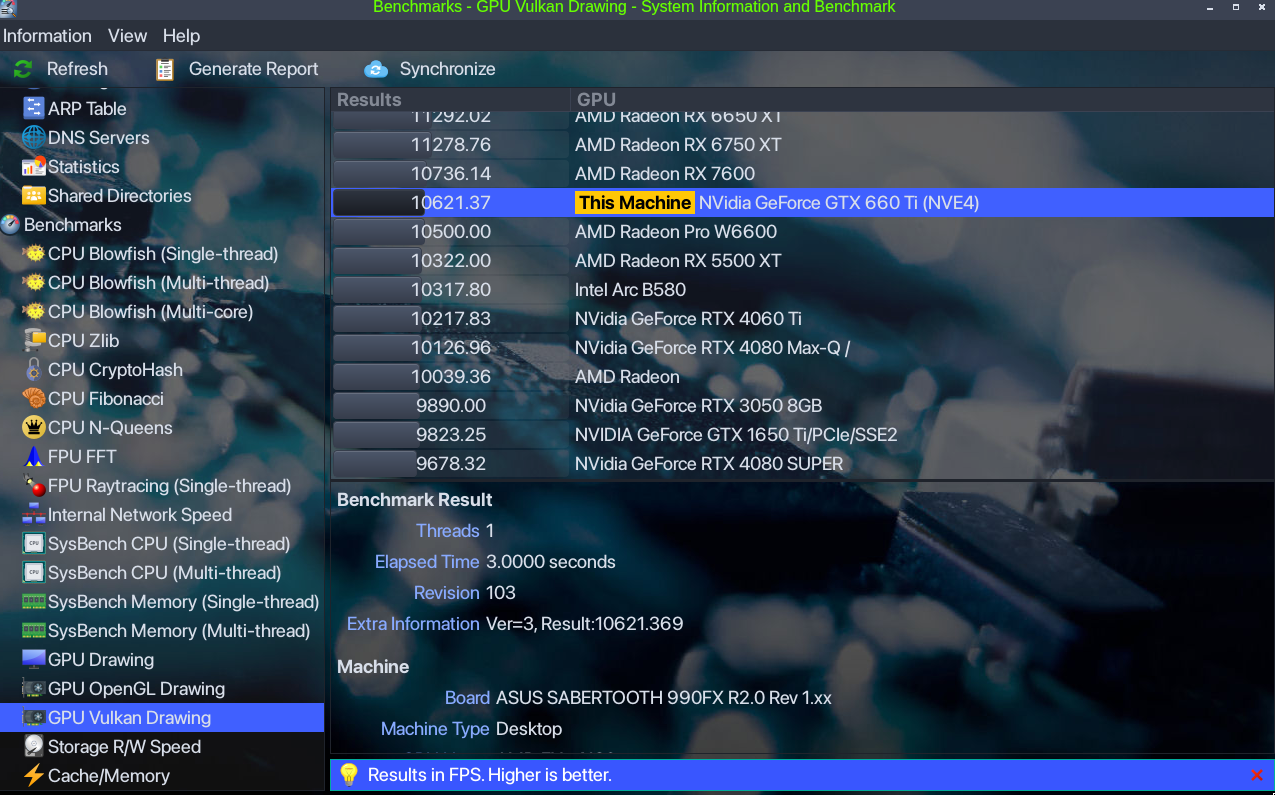Click the CPU Zlib icon
Viewport: 1275px width, 795px height.
tap(34, 340)
